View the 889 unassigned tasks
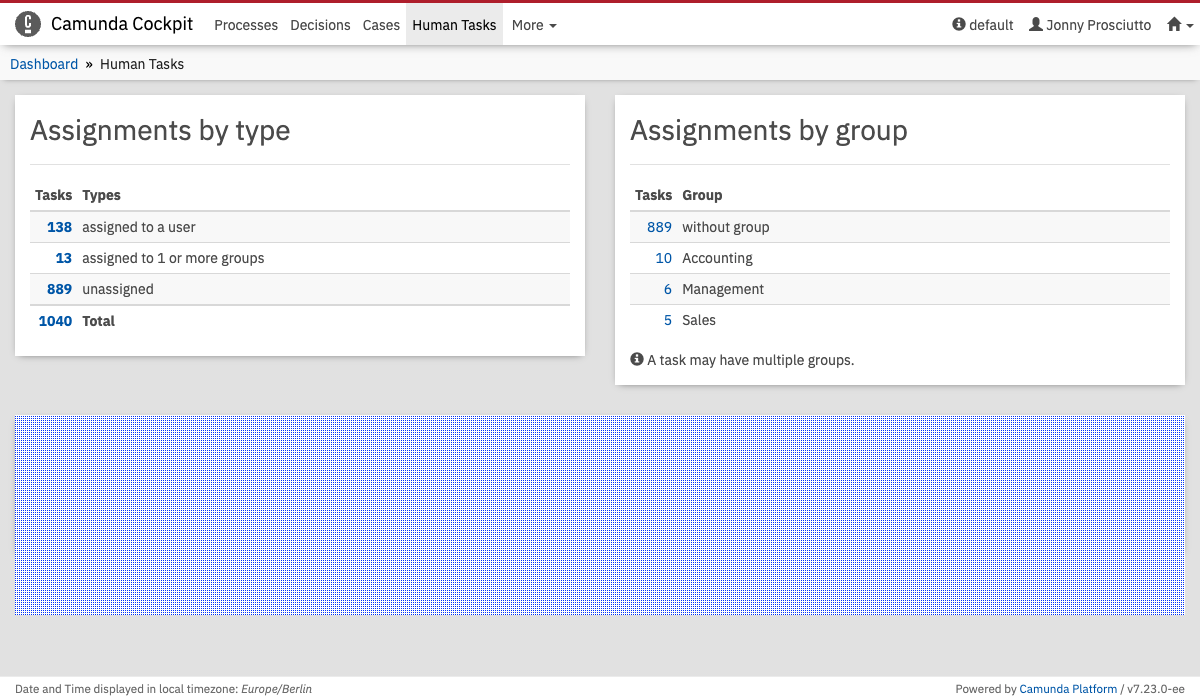The width and height of the screenshot is (1200, 700). pyautogui.click(x=59, y=289)
